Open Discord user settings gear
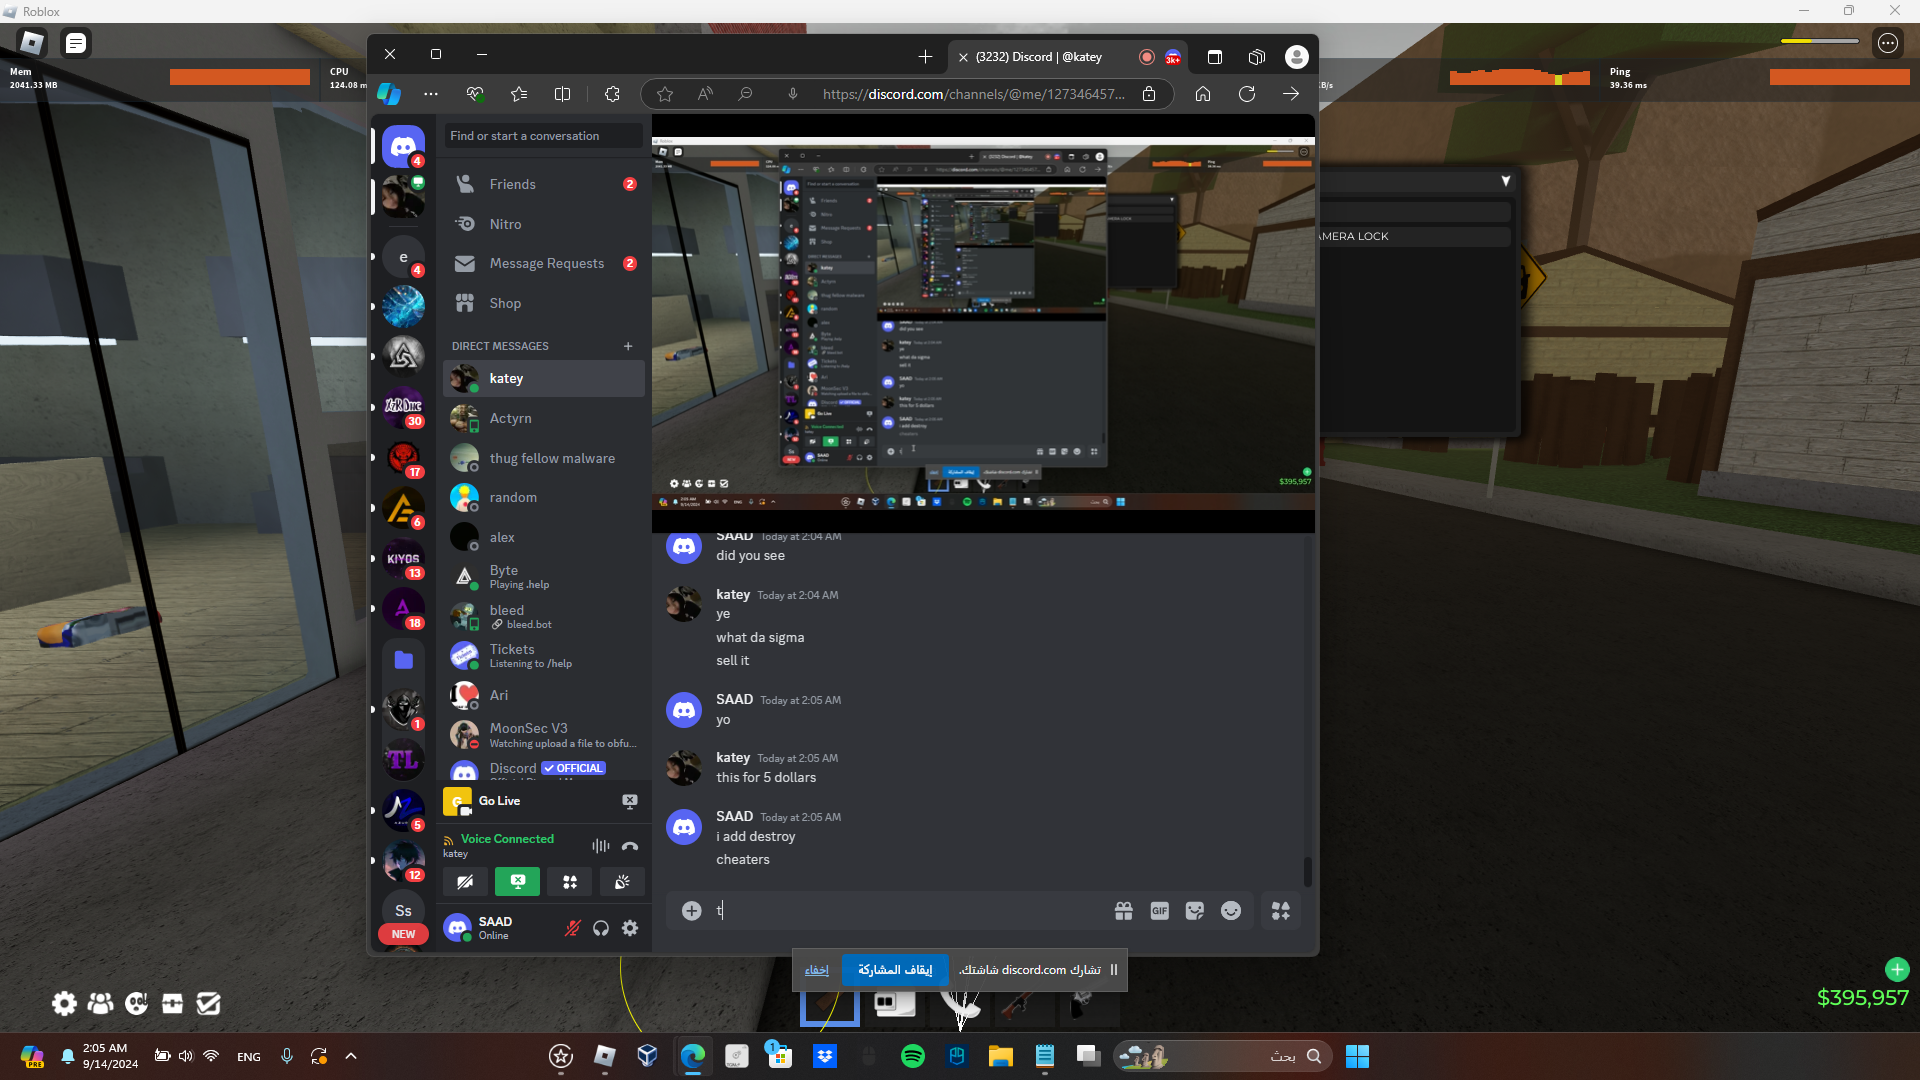 pos(630,928)
